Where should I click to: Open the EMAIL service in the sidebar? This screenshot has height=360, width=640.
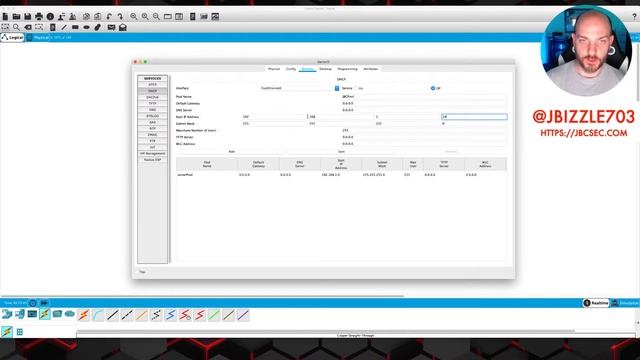[152, 135]
